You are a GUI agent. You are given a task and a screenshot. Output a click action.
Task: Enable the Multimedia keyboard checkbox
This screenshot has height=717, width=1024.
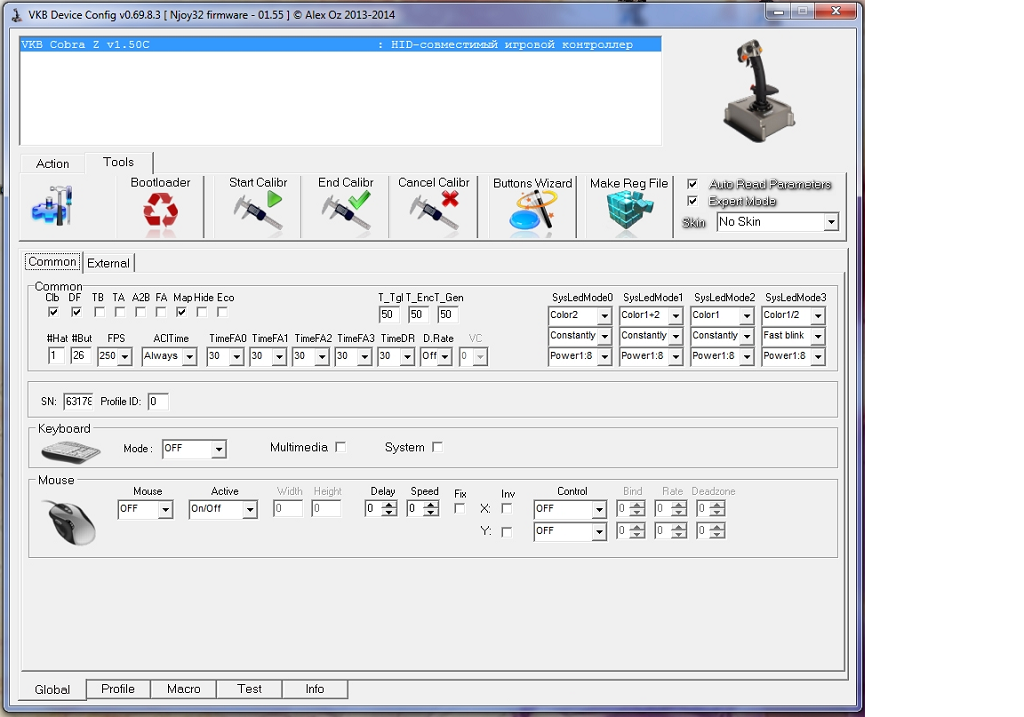340,447
